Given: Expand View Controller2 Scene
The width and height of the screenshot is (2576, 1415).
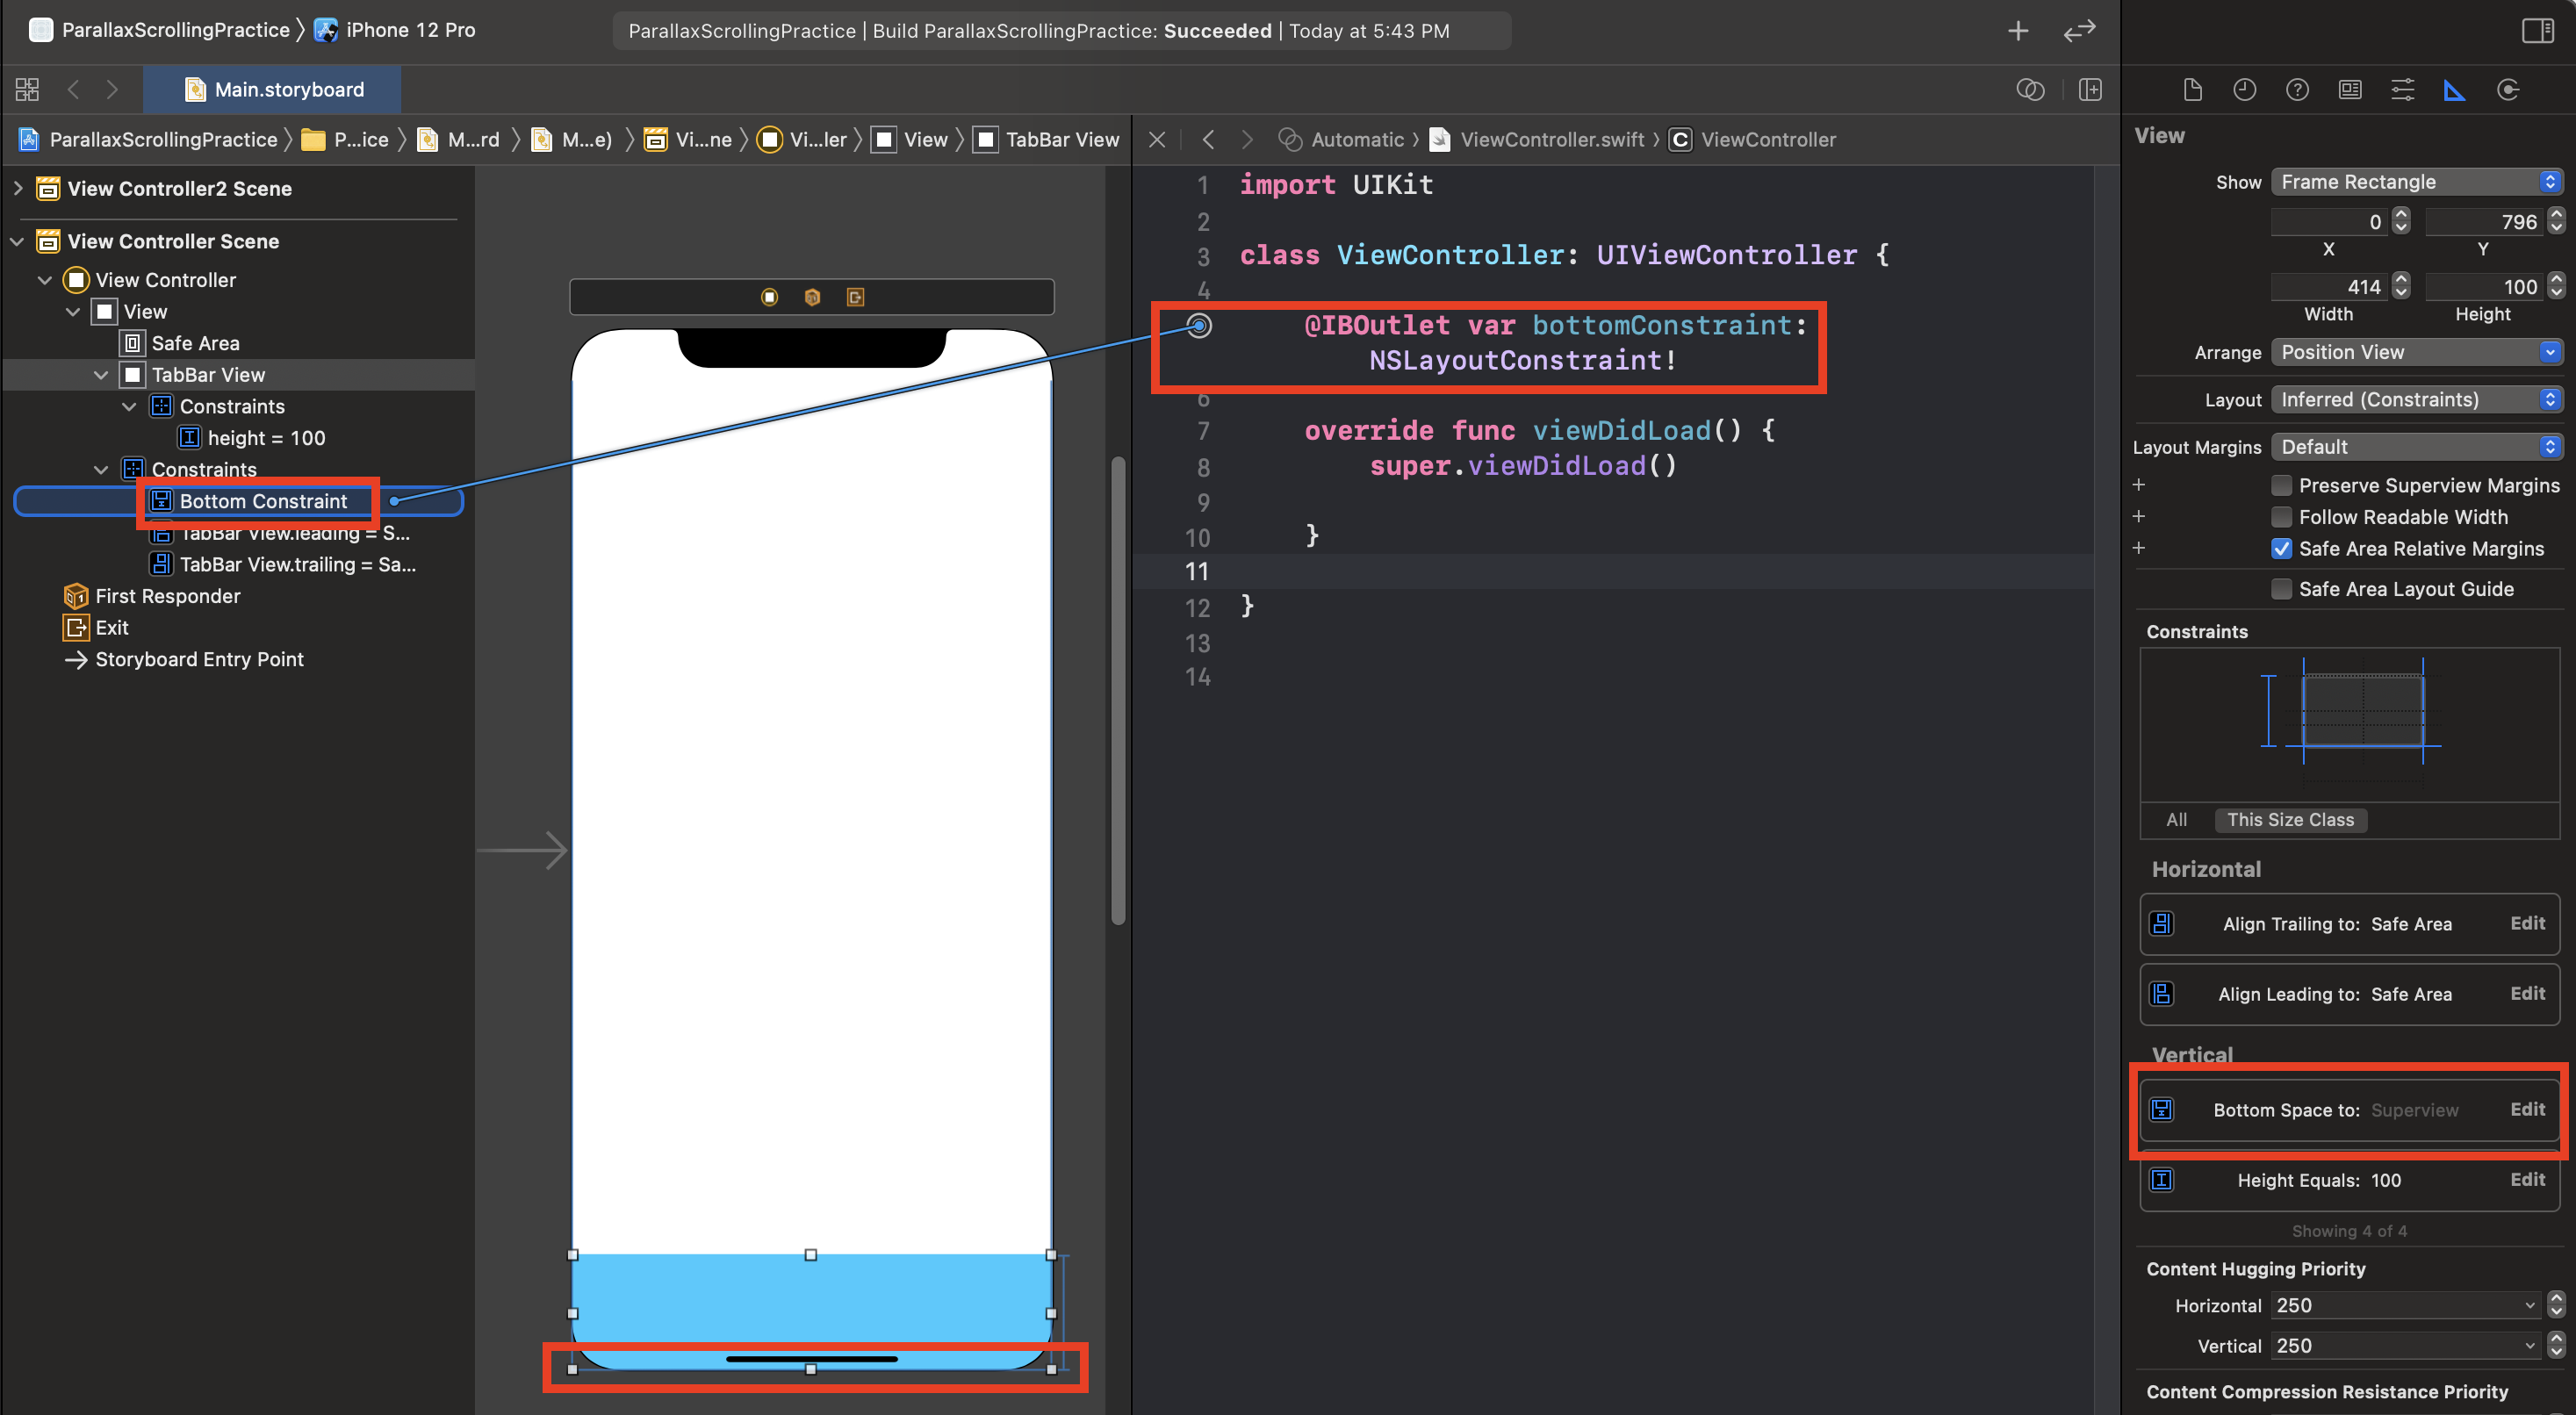Looking at the screenshot, I should click(18, 188).
